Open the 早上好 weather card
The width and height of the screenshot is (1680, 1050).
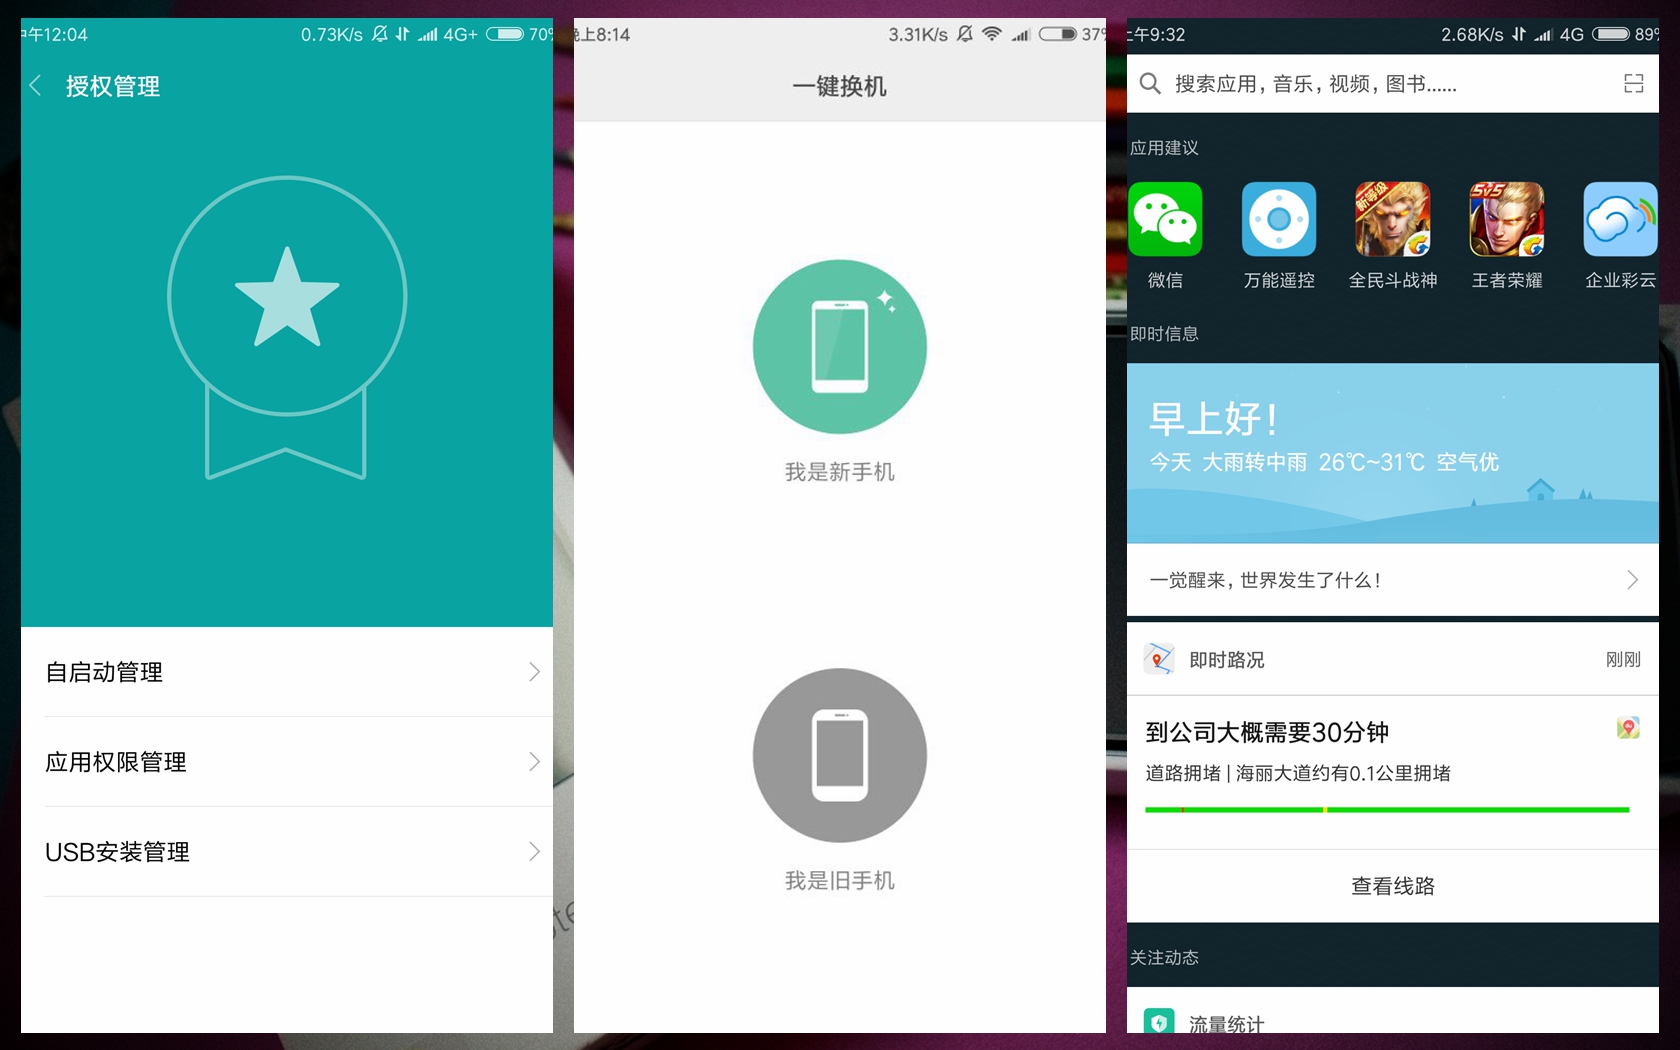(x=1393, y=453)
